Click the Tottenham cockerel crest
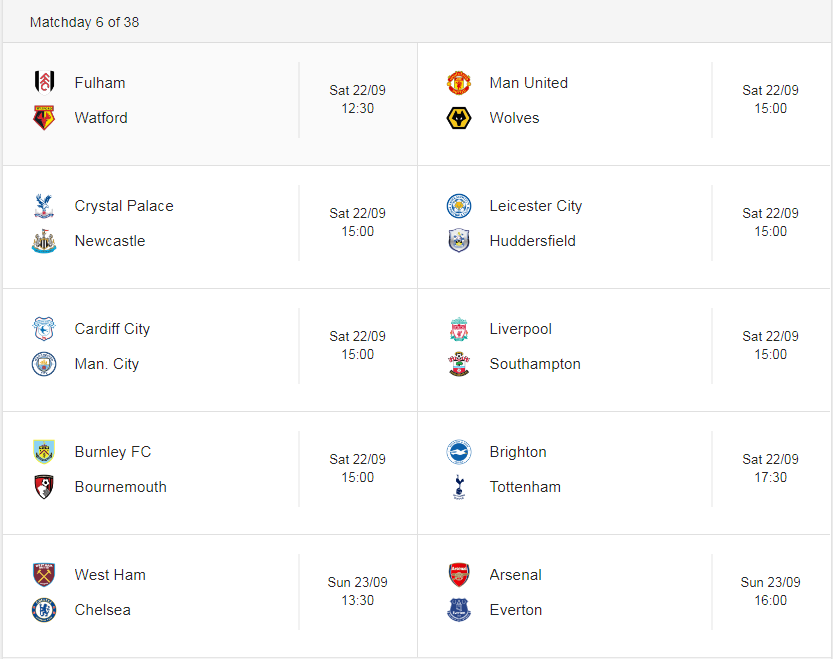 click(459, 487)
